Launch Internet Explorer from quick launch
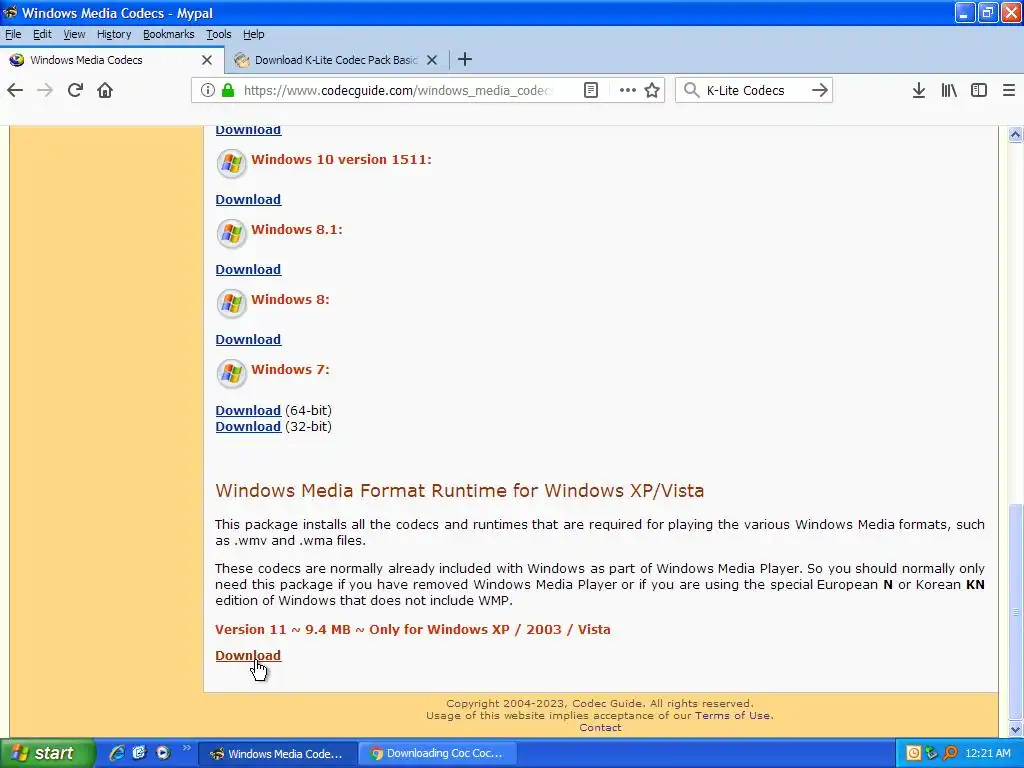 pos(117,753)
